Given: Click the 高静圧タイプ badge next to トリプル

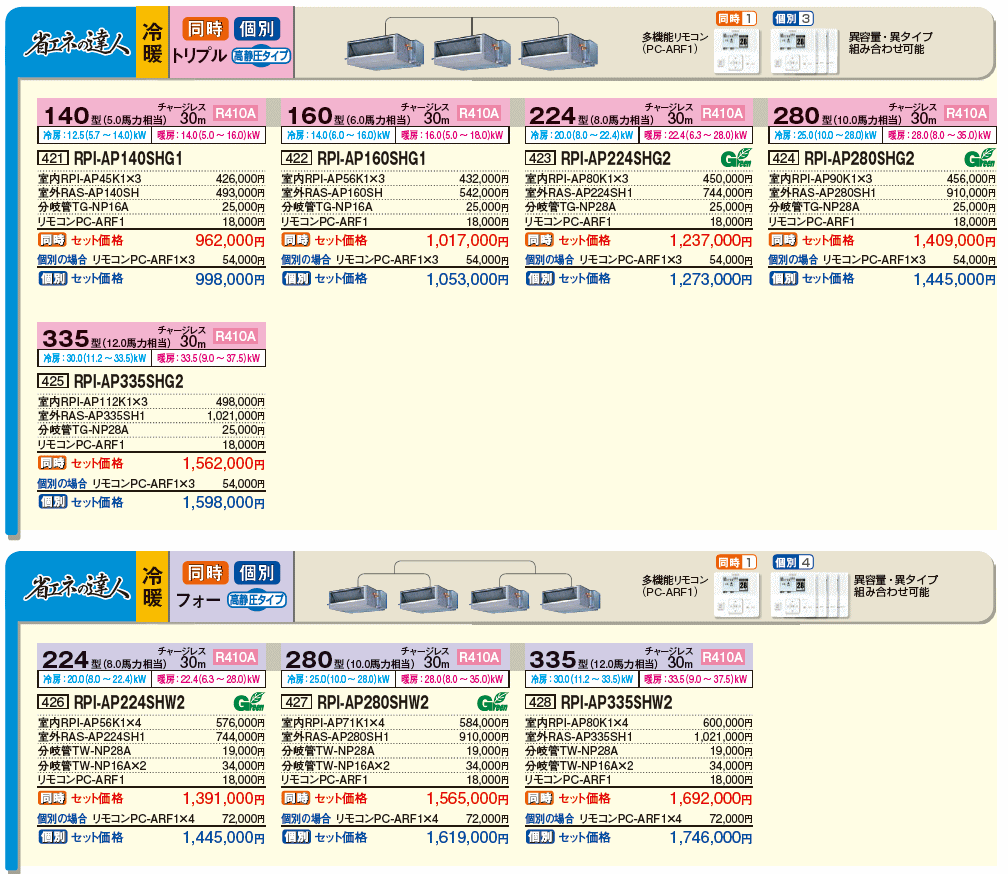Looking at the screenshot, I should (x=261, y=56).
